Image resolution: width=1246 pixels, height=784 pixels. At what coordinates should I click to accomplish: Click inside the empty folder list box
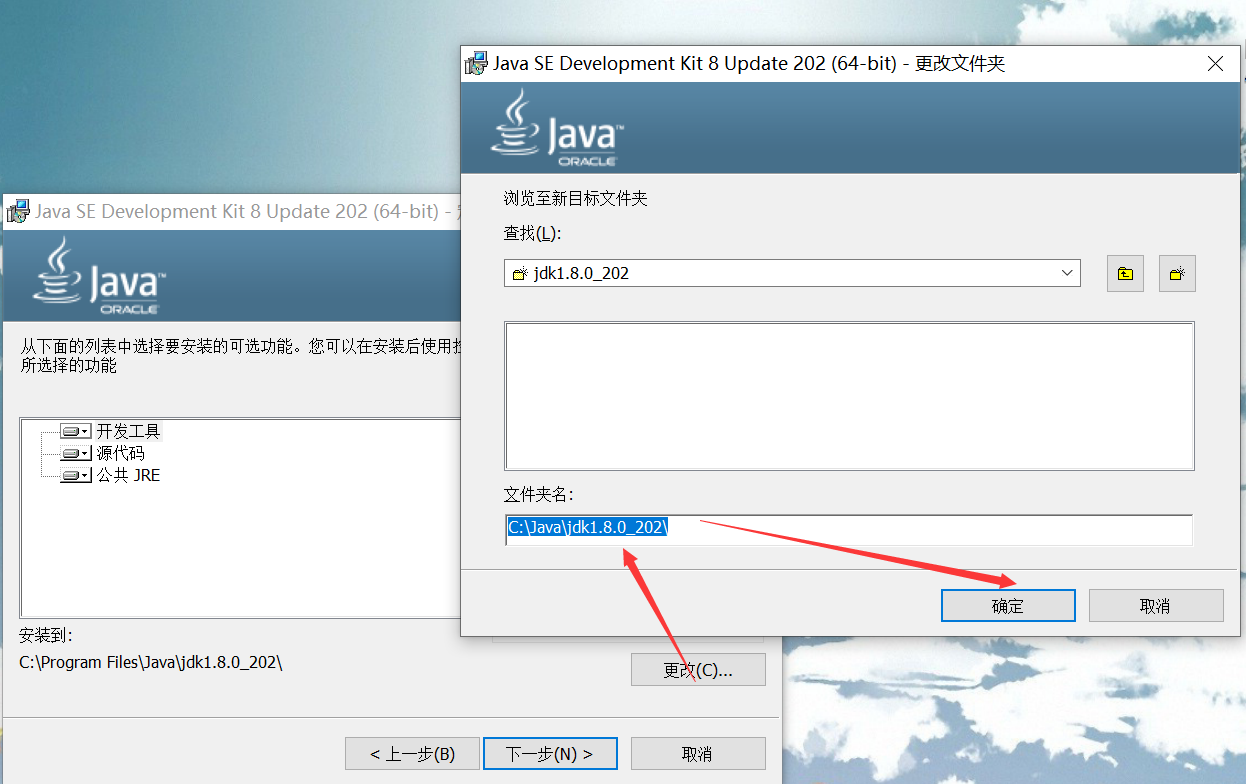coord(849,396)
